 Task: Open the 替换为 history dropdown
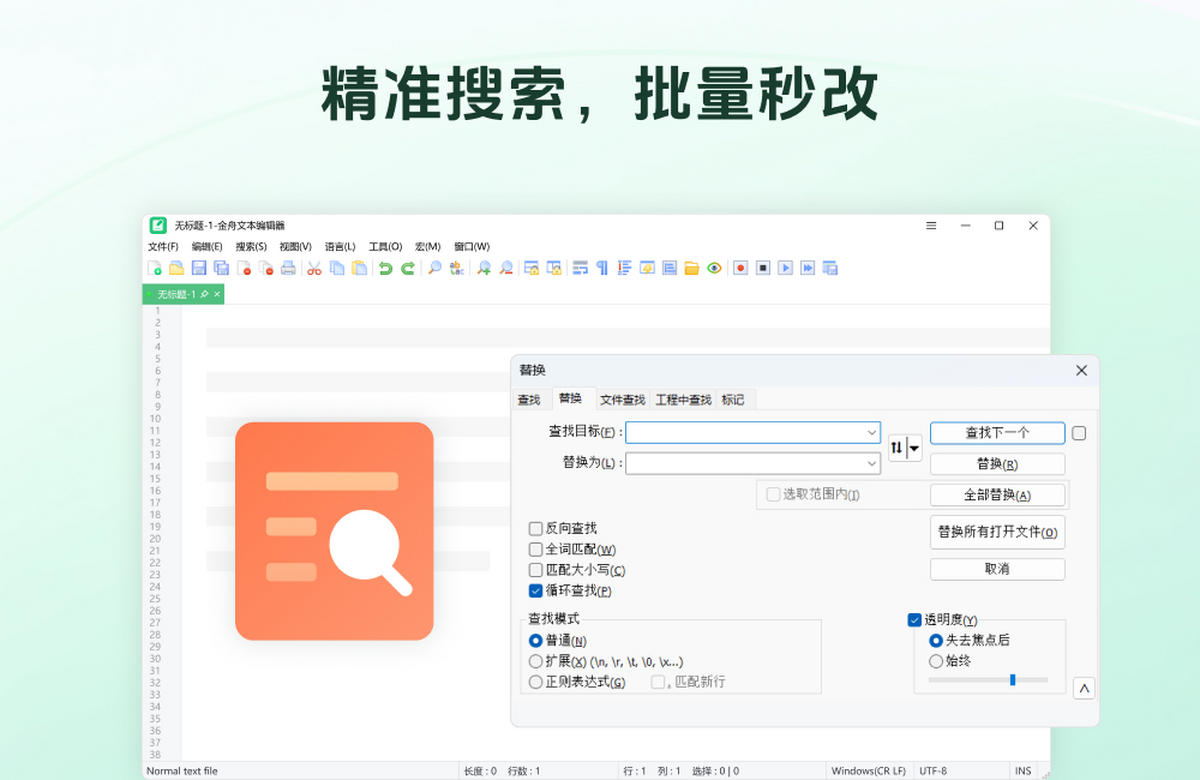pos(869,463)
